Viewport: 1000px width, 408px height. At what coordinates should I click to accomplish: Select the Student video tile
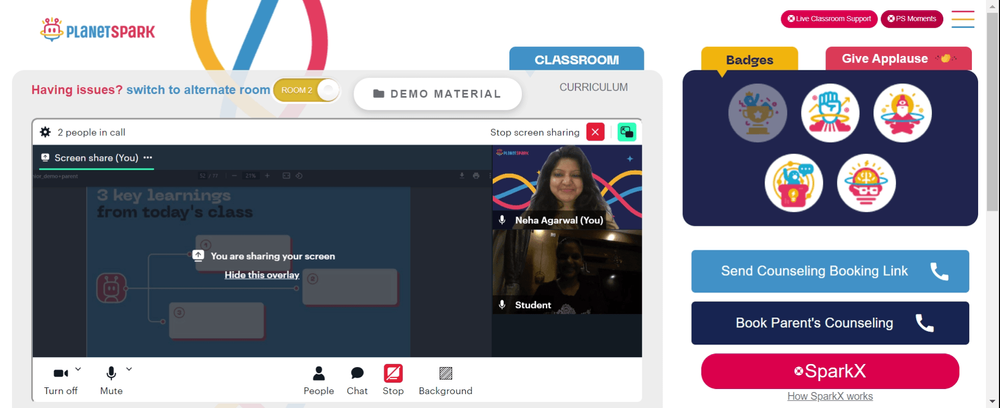pyautogui.click(x=567, y=272)
